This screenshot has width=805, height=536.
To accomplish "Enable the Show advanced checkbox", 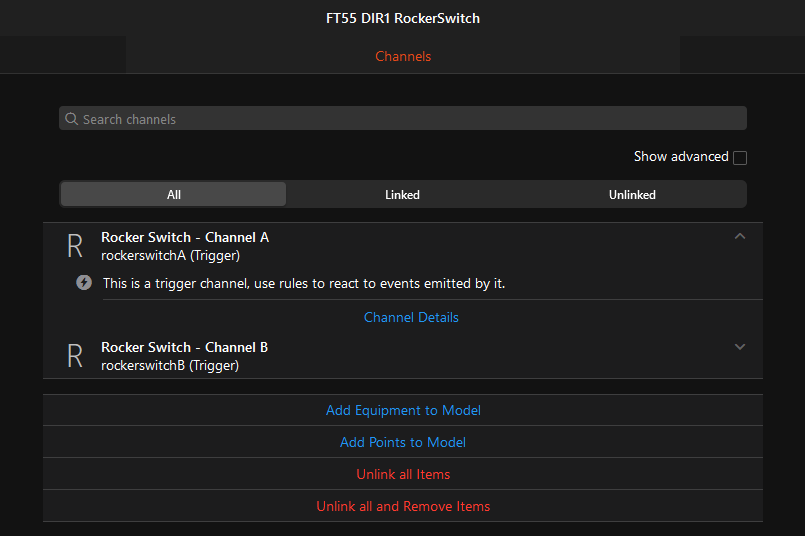I will (x=740, y=157).
